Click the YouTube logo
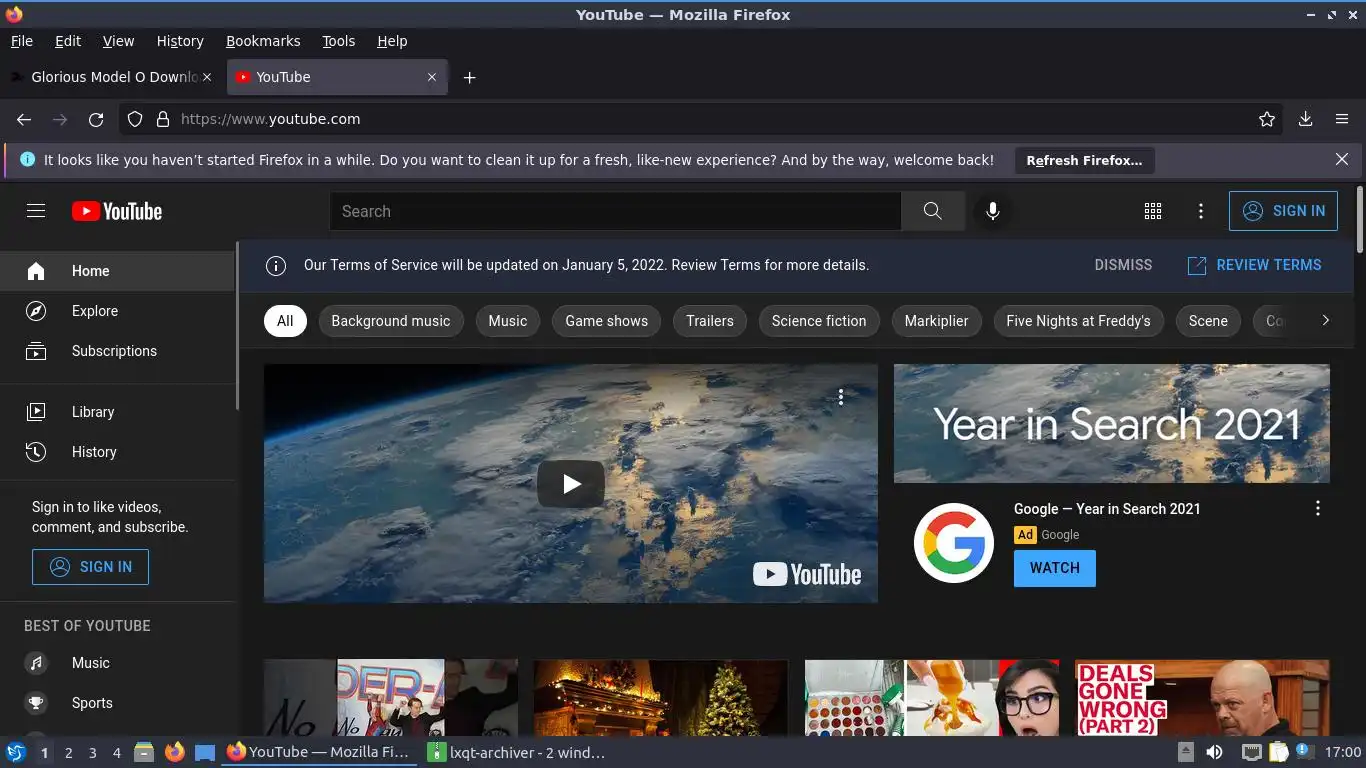This screenshot has height=768, width=1366. [x=117, y=211]
